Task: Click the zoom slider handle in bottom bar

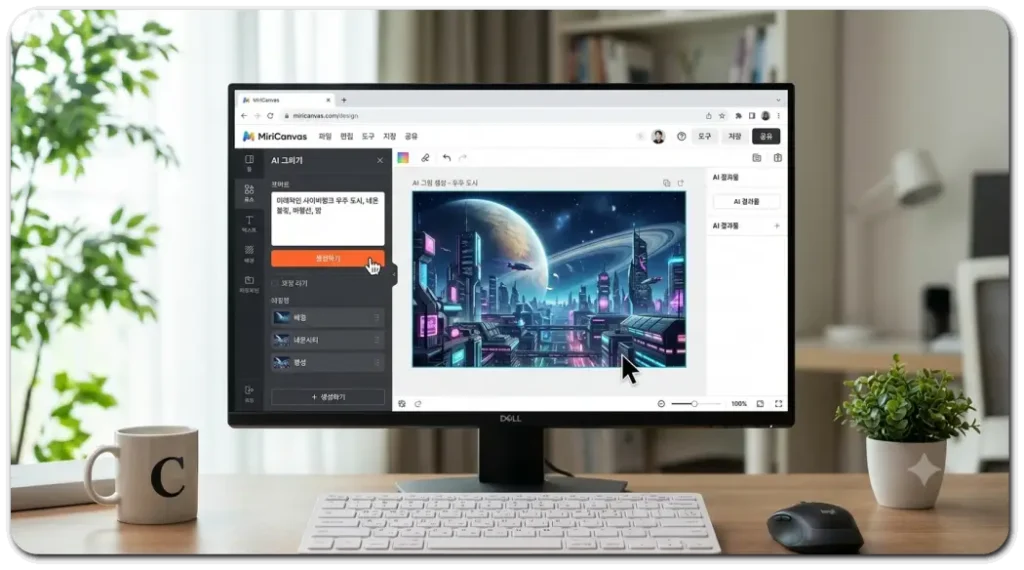Action: click(x=694, y=404)
